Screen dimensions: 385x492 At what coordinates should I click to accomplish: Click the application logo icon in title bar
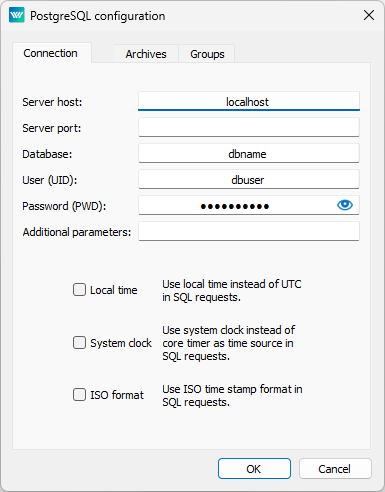(x=17, y=15)
